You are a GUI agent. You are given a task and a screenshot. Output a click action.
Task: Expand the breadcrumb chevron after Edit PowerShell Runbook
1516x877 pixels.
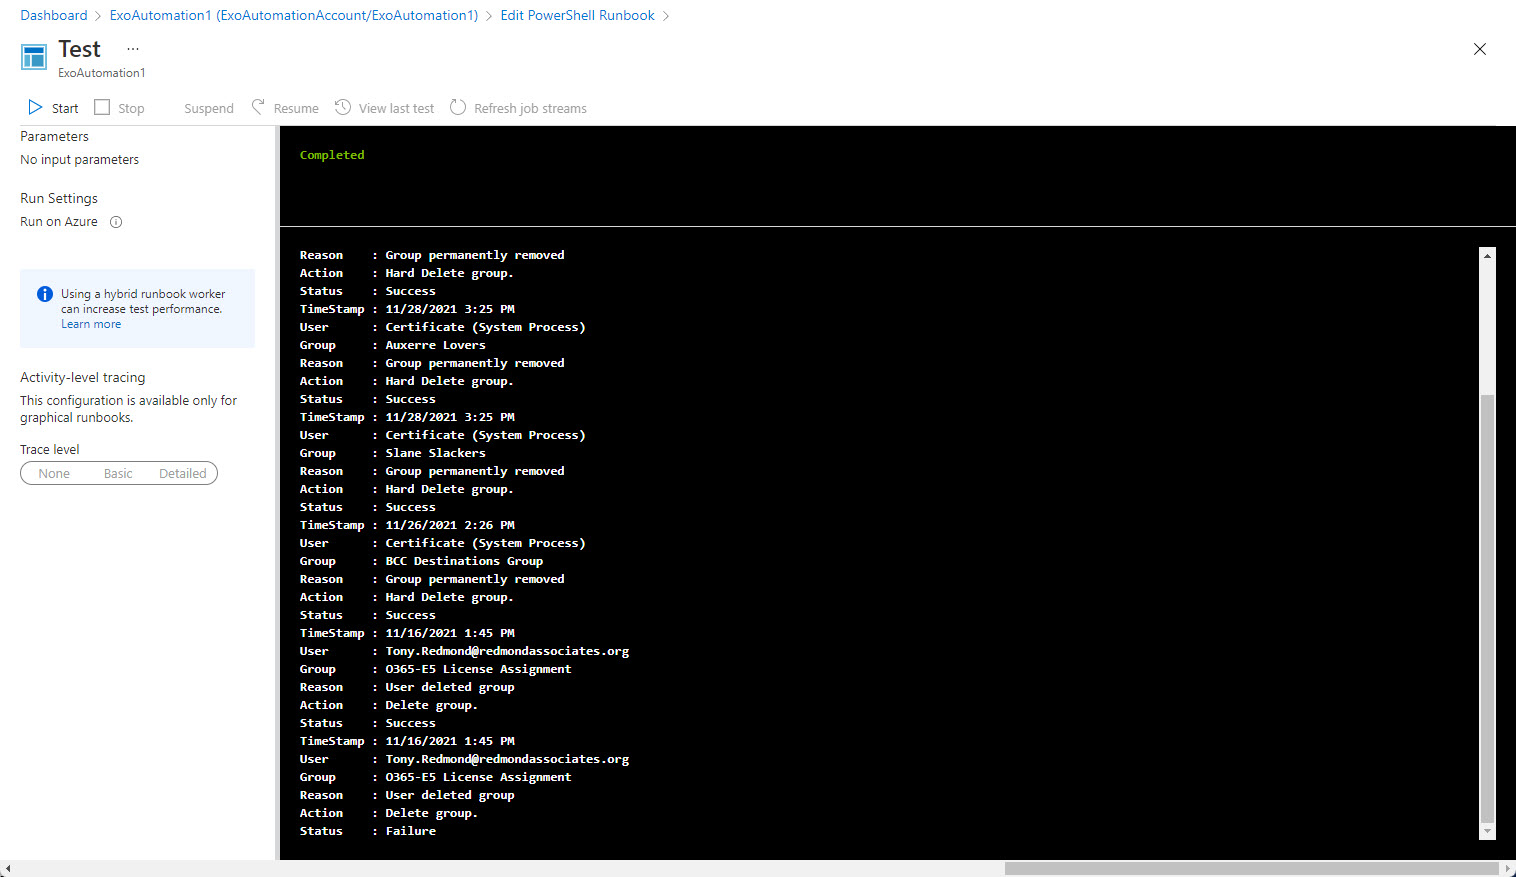[666, 15]
